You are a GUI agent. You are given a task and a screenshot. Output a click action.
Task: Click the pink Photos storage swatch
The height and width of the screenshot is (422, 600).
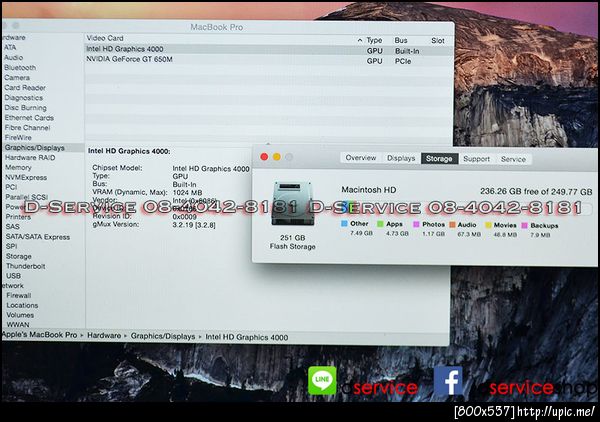click(x=416, y=225)
